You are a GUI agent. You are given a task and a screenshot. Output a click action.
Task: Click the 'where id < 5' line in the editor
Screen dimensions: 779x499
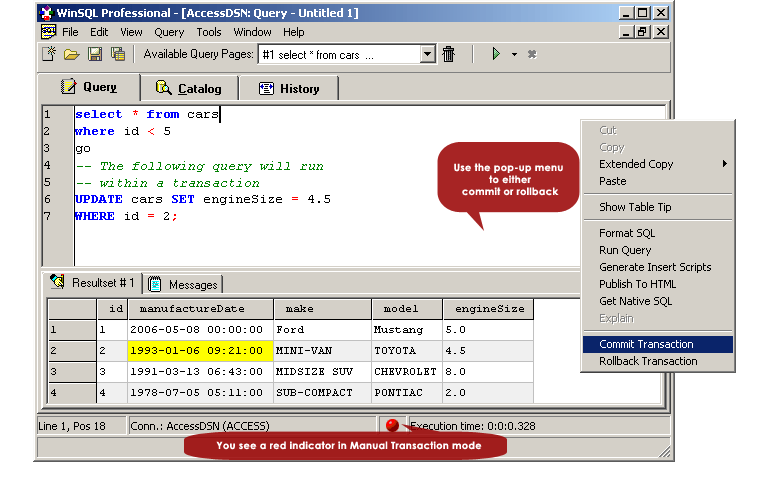coord(123,131)
